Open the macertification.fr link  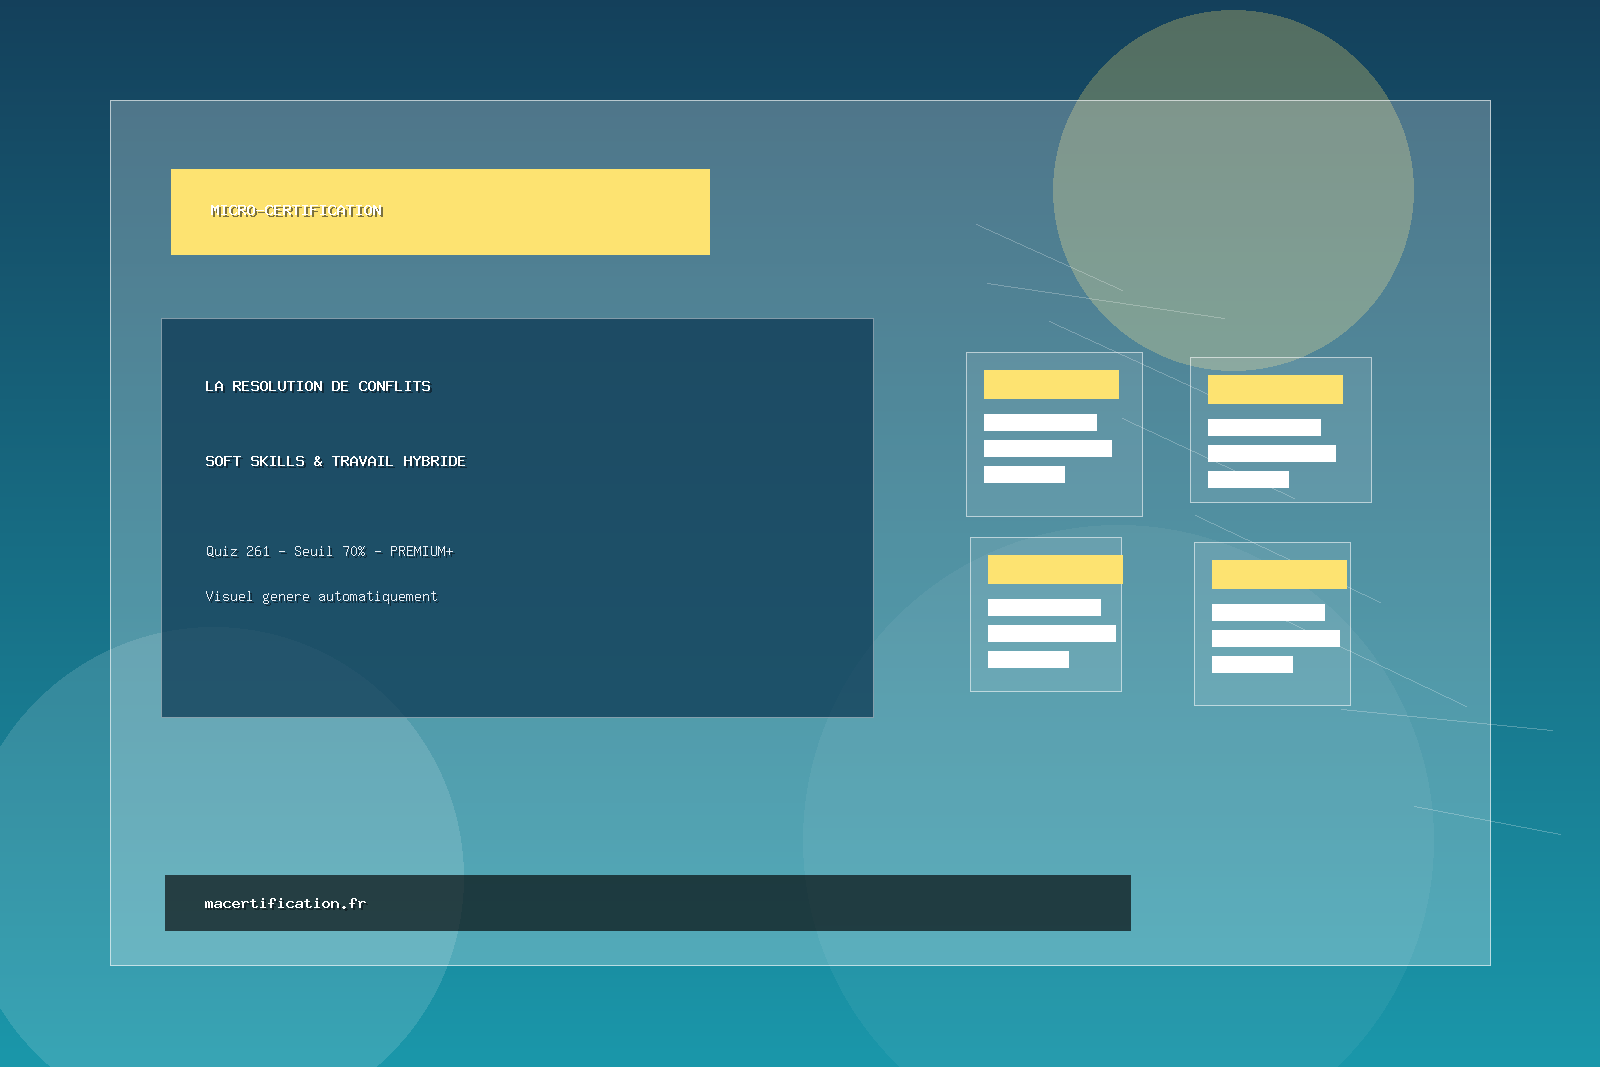pyautogui.click(x=285, y=903)
